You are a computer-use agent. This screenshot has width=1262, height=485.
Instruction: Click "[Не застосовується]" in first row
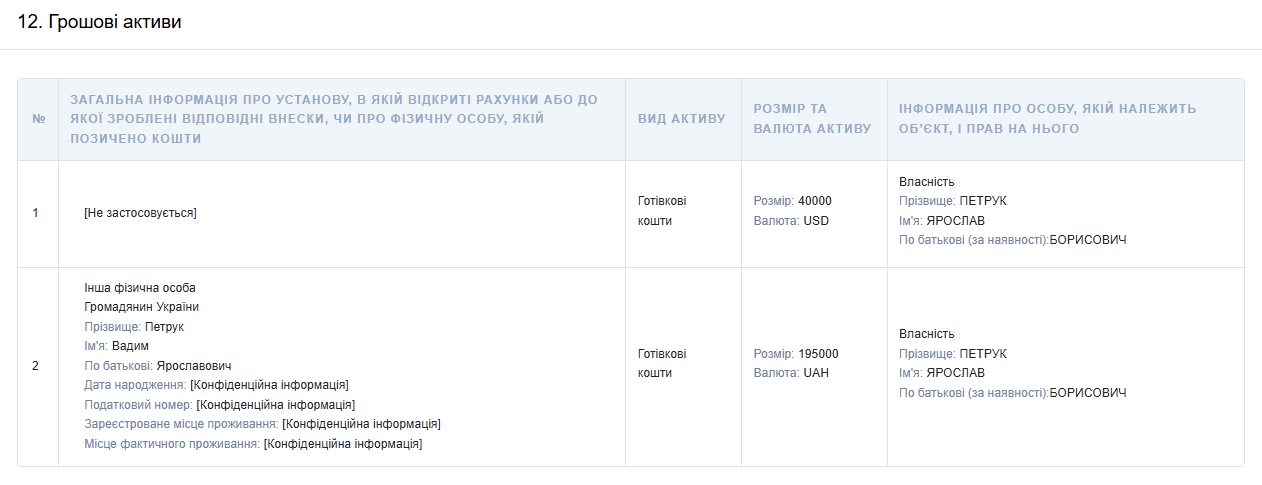click(140, 213)
